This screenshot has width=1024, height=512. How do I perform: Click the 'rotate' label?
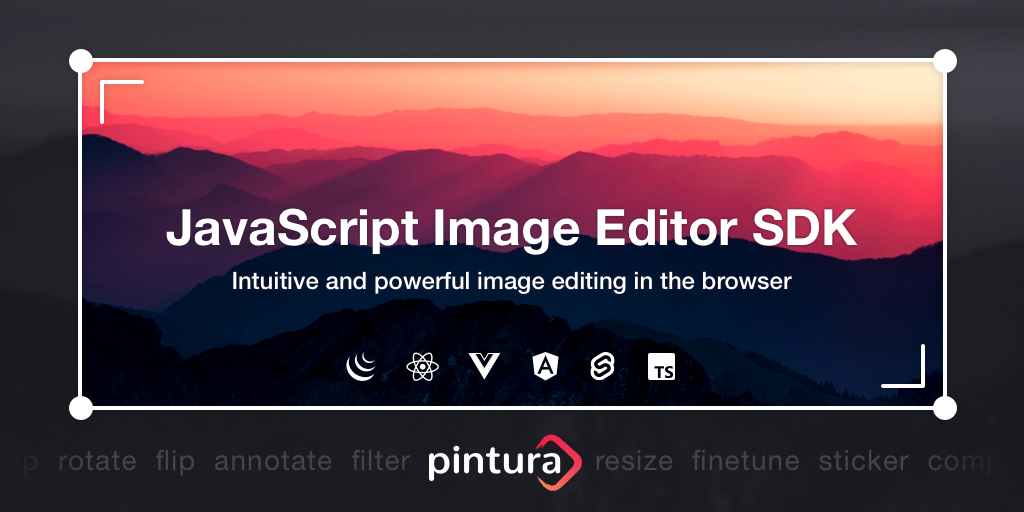click(97, 462)
